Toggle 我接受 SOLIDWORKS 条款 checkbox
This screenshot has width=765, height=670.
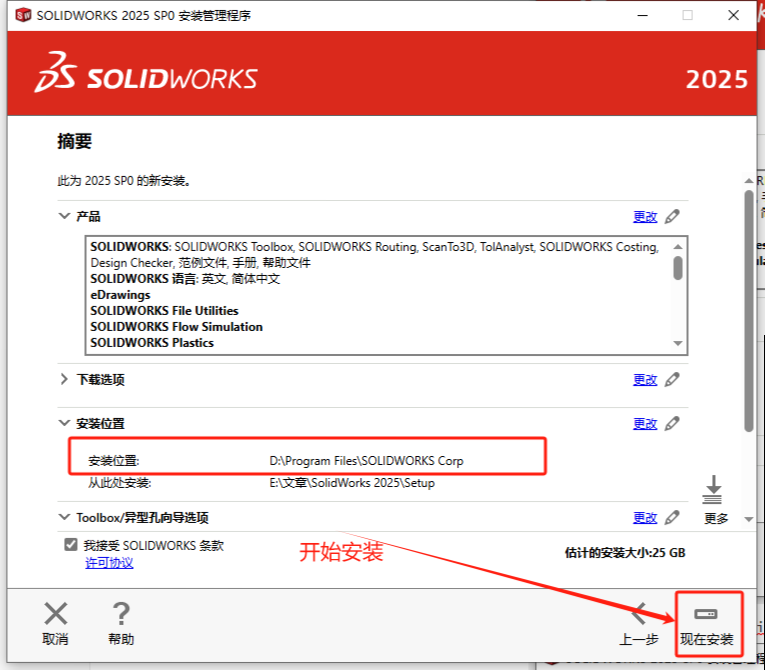(71, 545)
